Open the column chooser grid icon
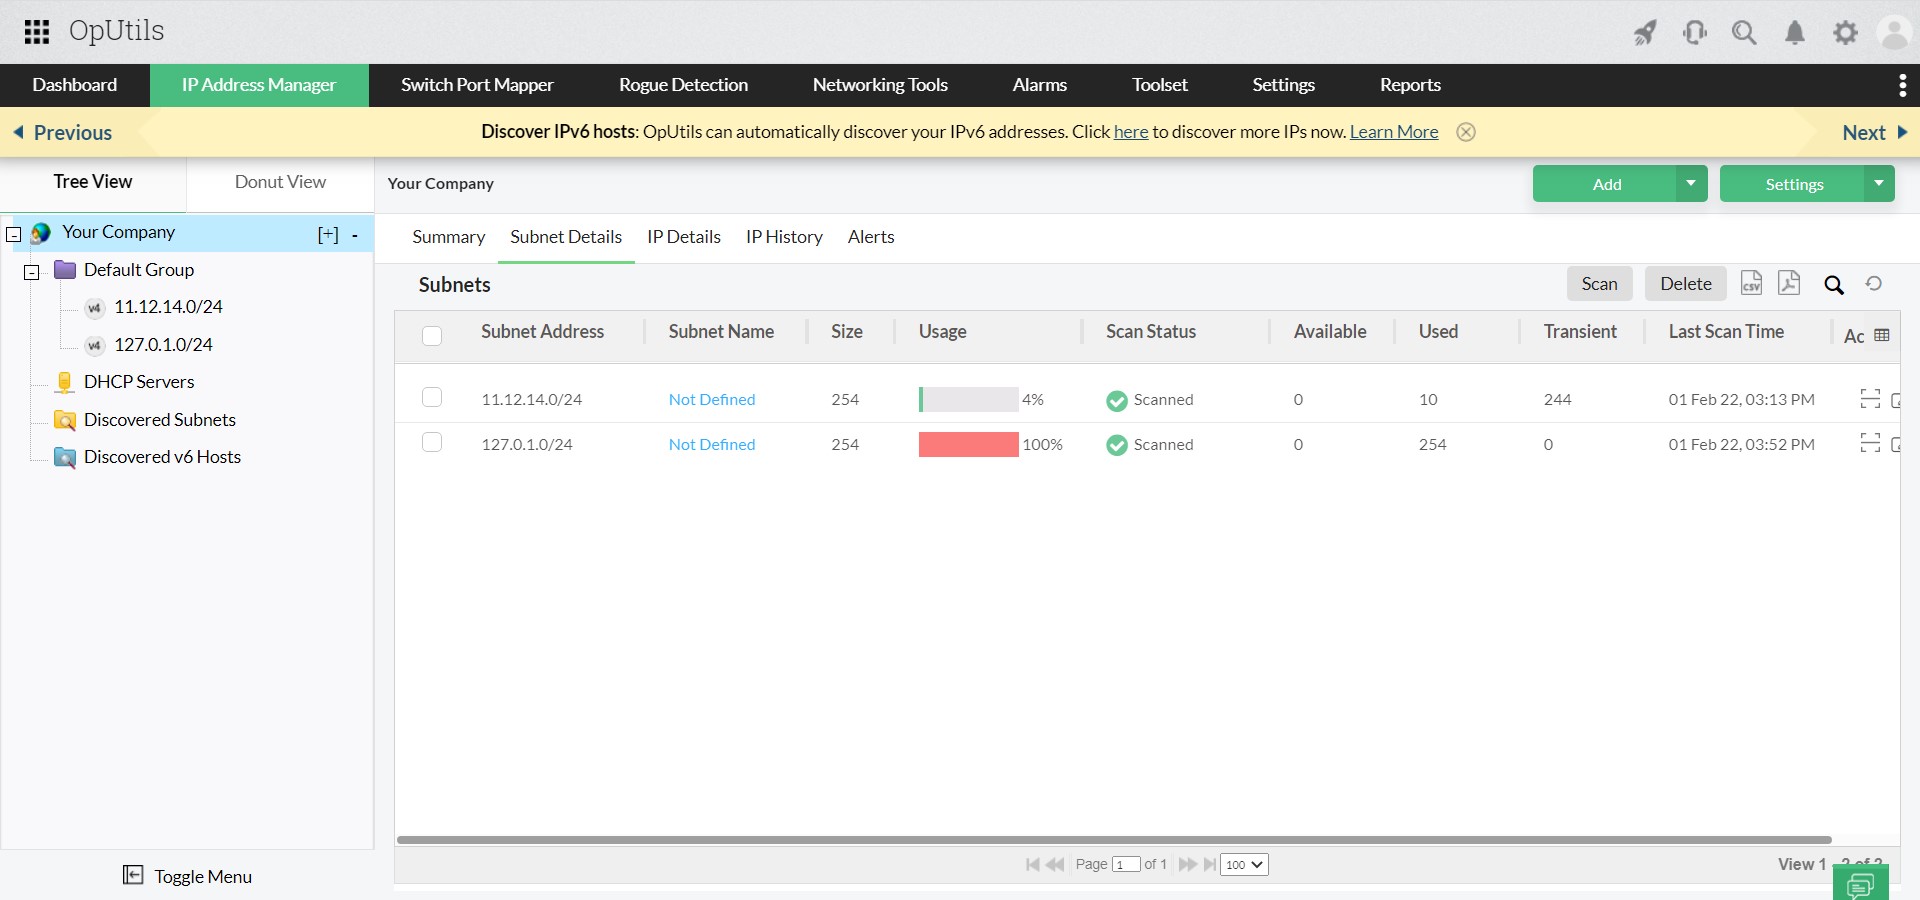The image size is (1920, 900). click(x=1882, y=335)
